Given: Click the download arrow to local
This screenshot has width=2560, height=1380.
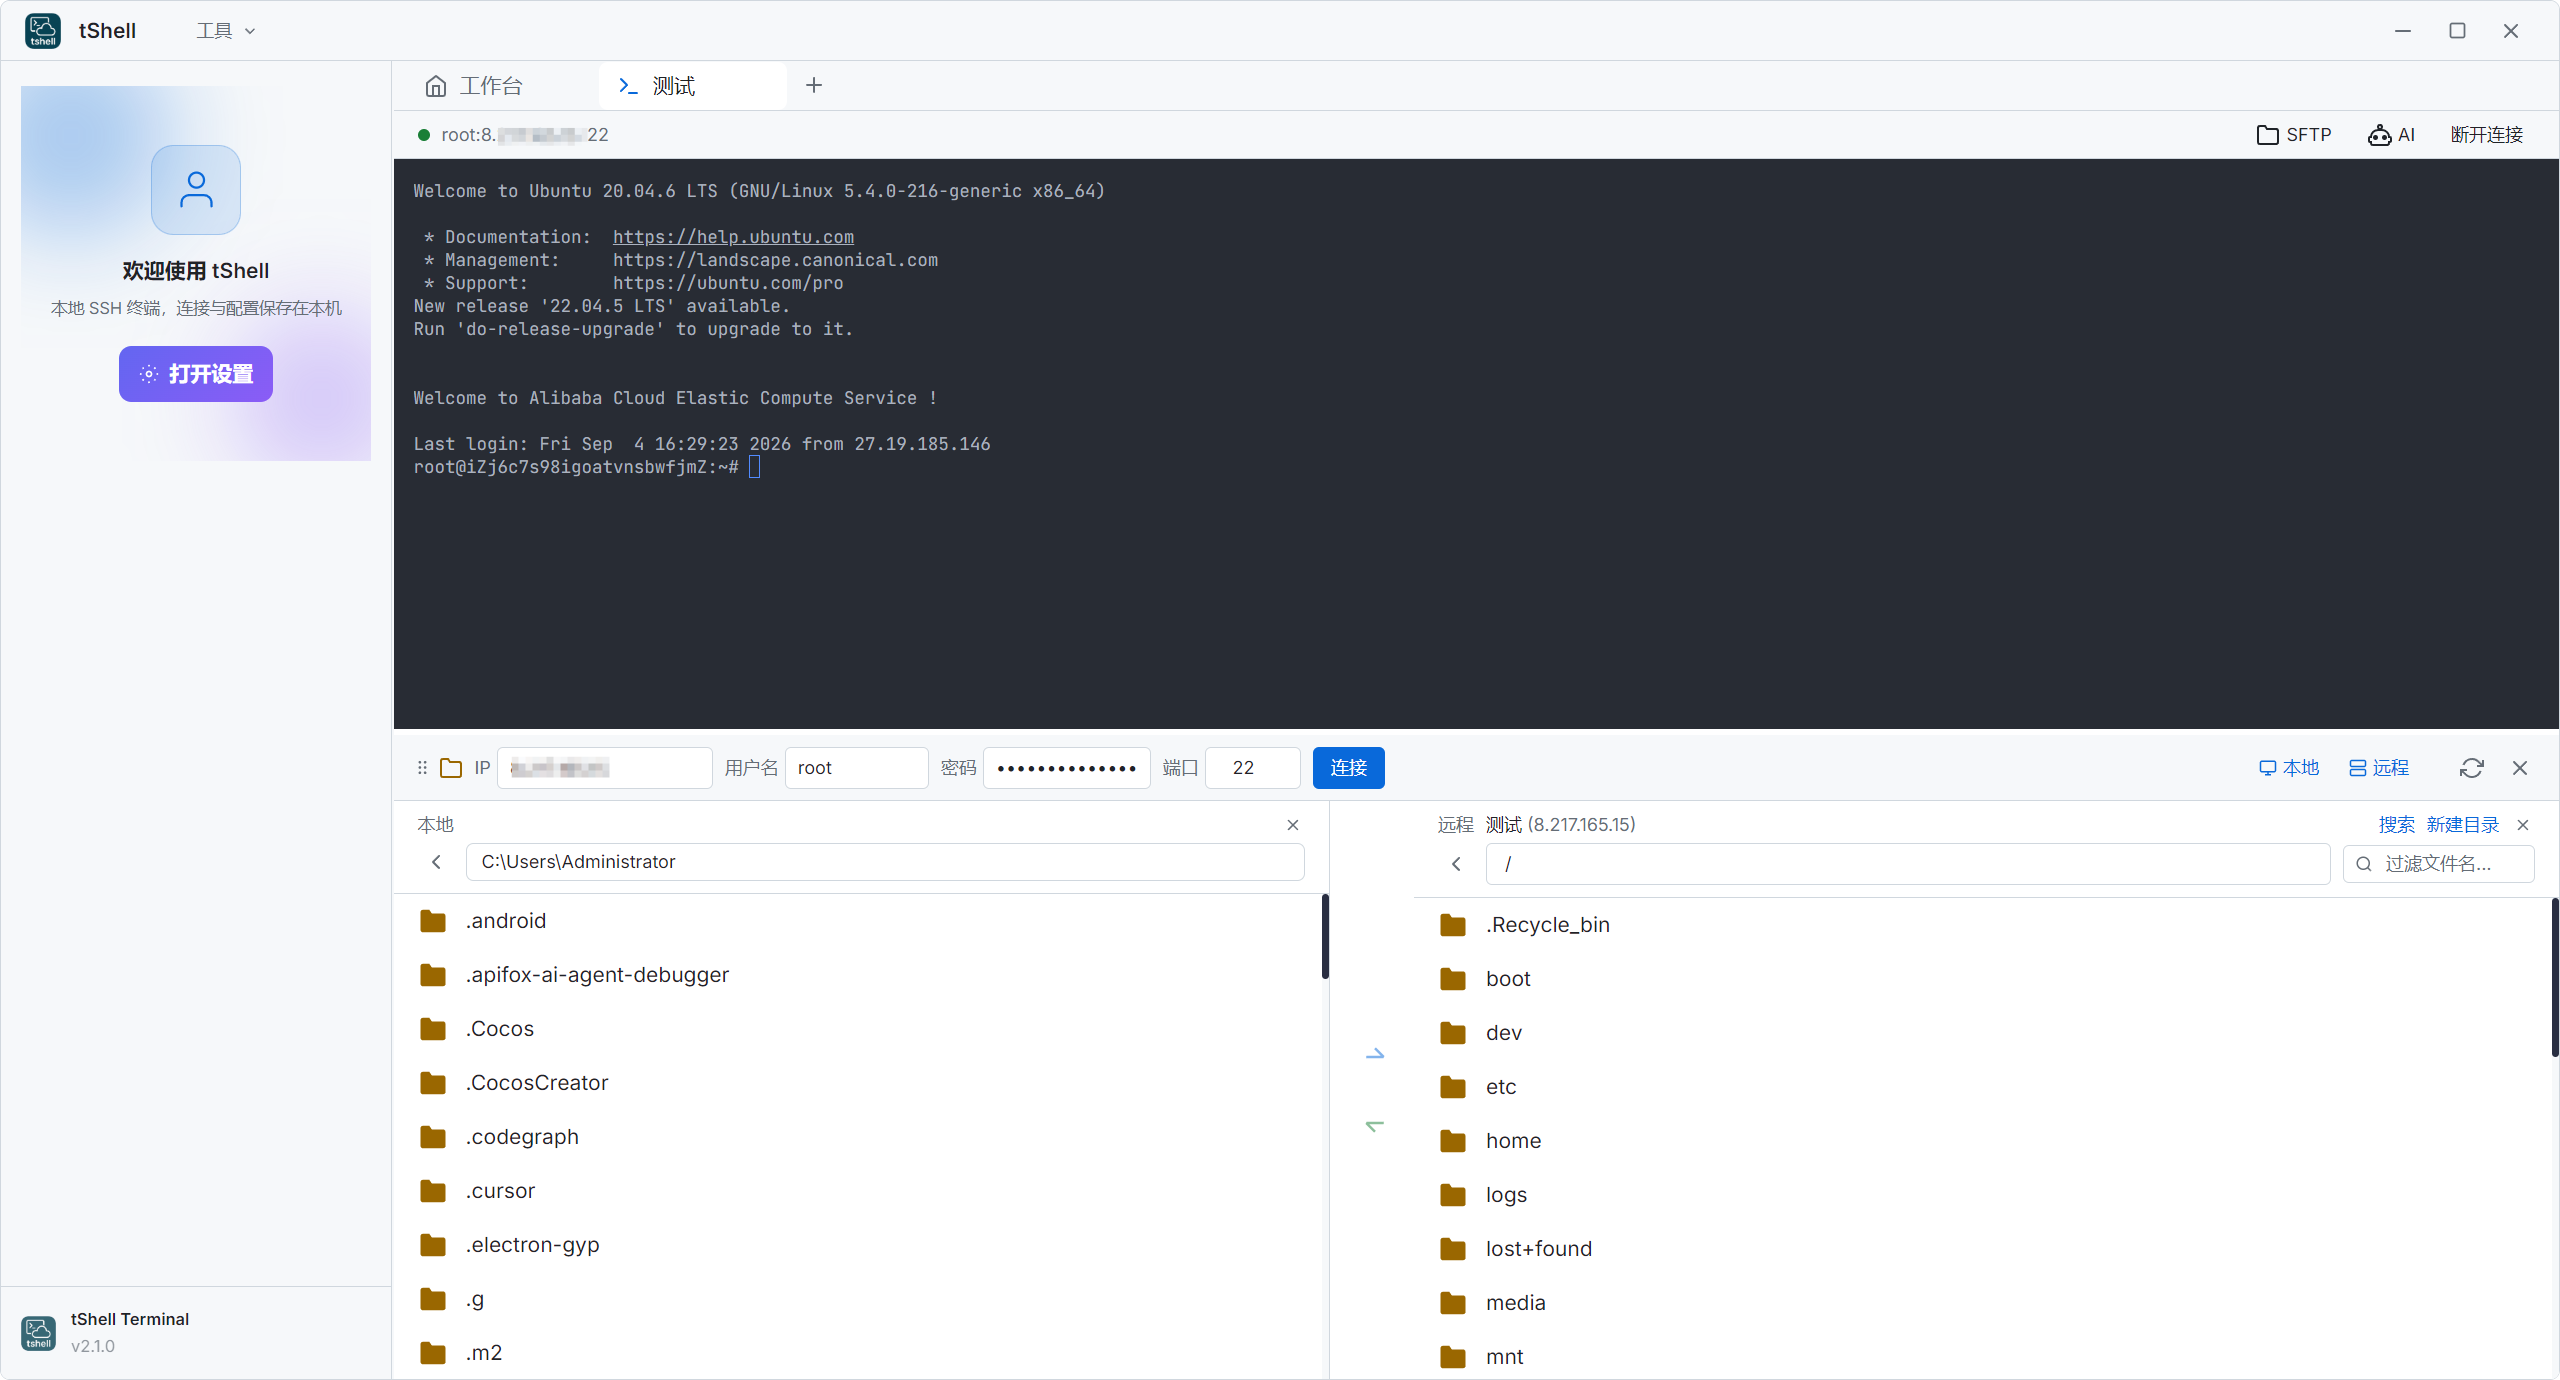Looking at the screenshot, I should point(1375,1126).
